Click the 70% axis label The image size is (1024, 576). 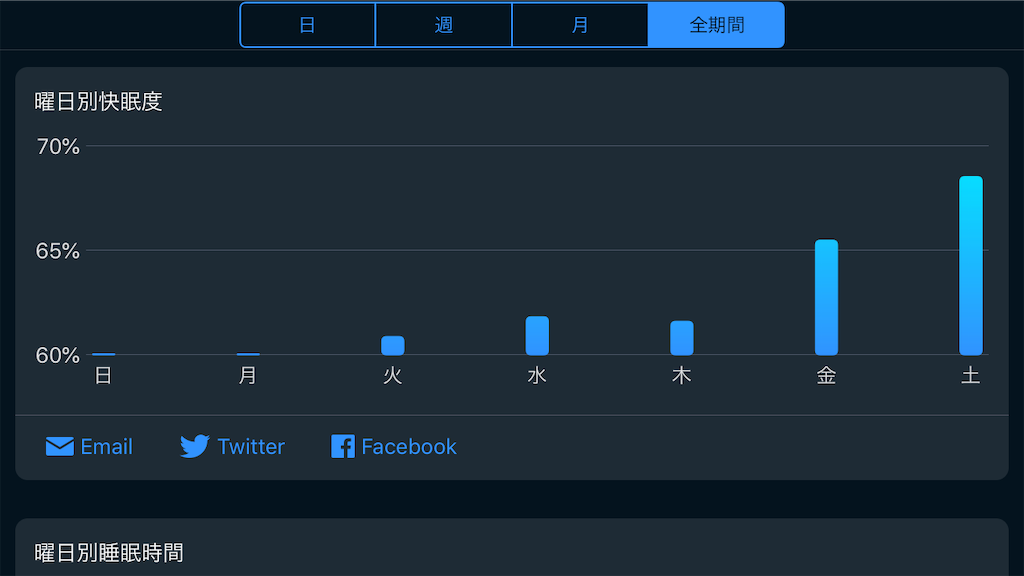(x=57, y=146)
